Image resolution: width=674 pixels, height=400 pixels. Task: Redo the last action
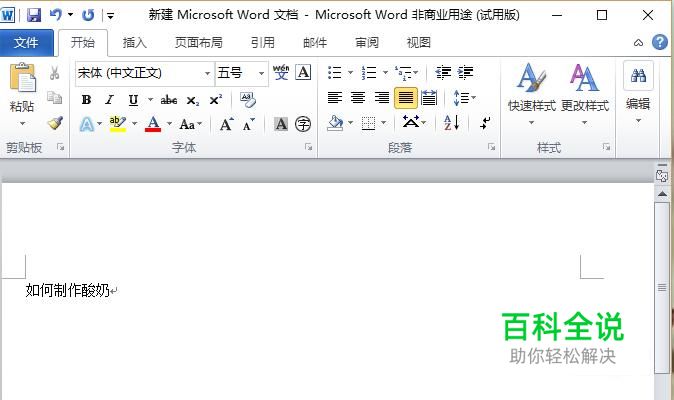pos(88,15)
